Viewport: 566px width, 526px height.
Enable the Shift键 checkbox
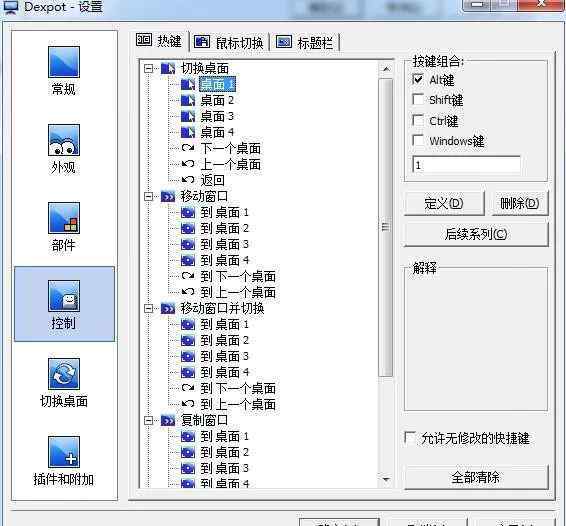(x=418, y=99)
